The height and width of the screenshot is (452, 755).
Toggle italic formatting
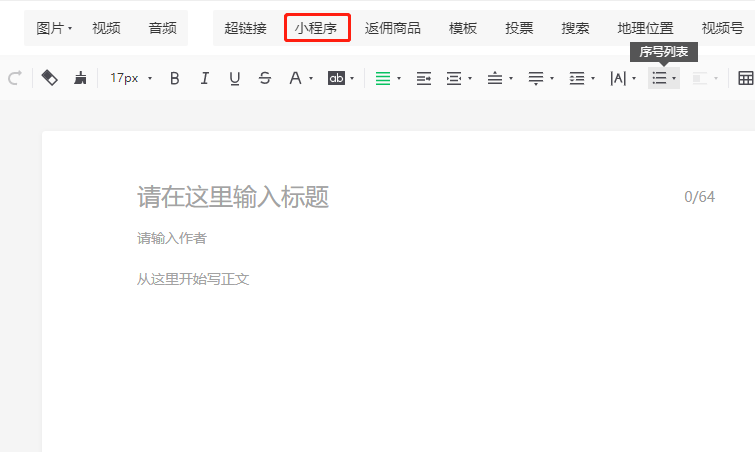point(205,78)
